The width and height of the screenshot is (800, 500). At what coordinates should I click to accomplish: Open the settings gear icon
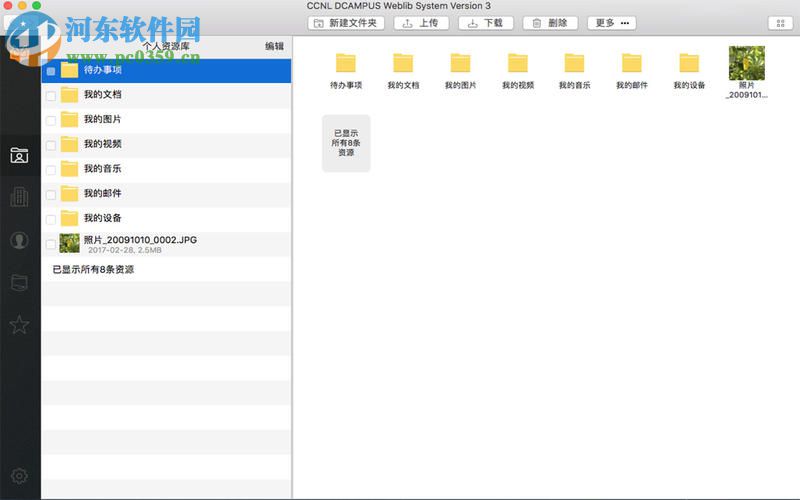click(19, 476)
